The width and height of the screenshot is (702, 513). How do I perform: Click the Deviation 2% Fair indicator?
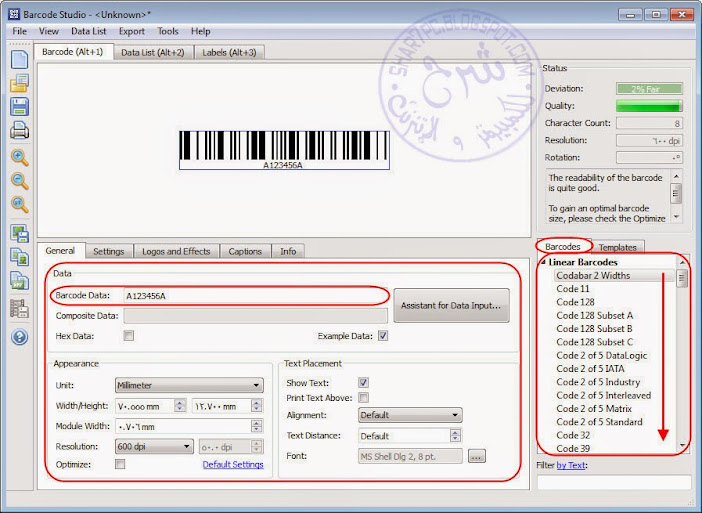click(x=649, y=89)
